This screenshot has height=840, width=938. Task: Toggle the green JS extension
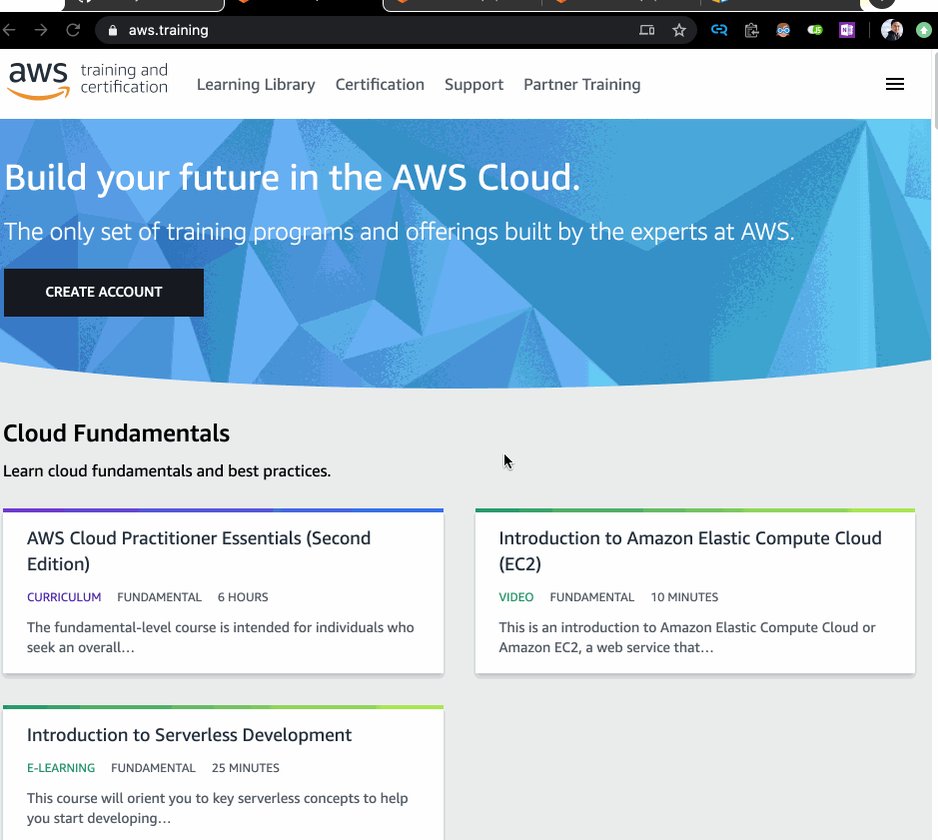[x=815, y=30]
